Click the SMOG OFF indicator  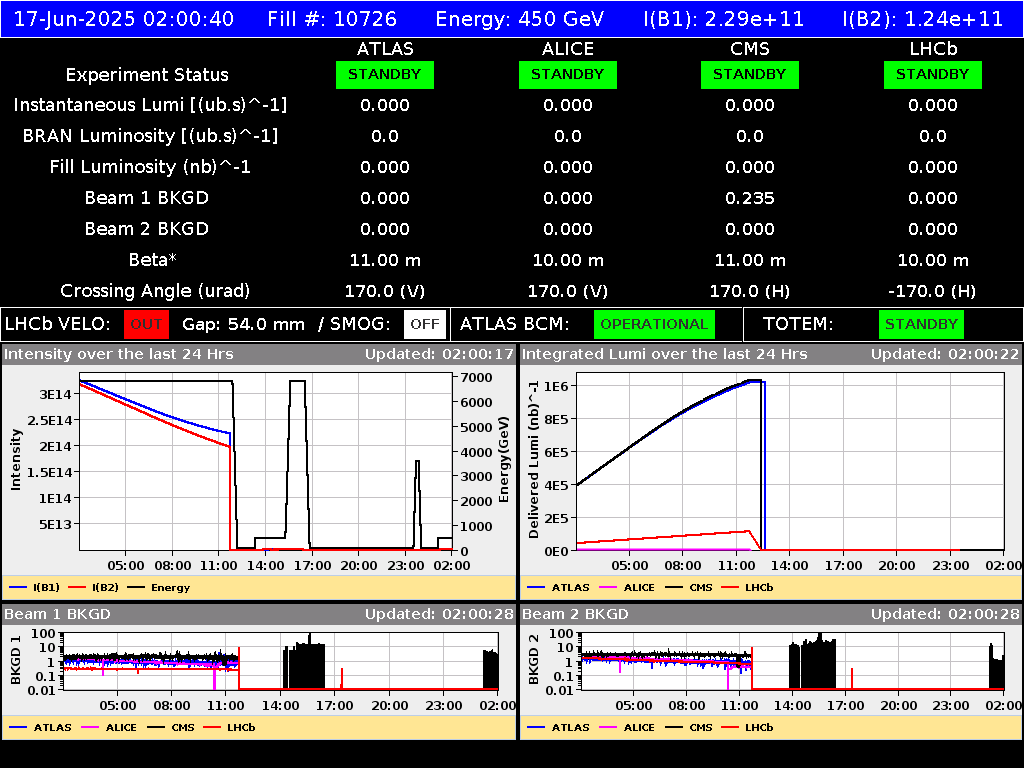(424, 325)
